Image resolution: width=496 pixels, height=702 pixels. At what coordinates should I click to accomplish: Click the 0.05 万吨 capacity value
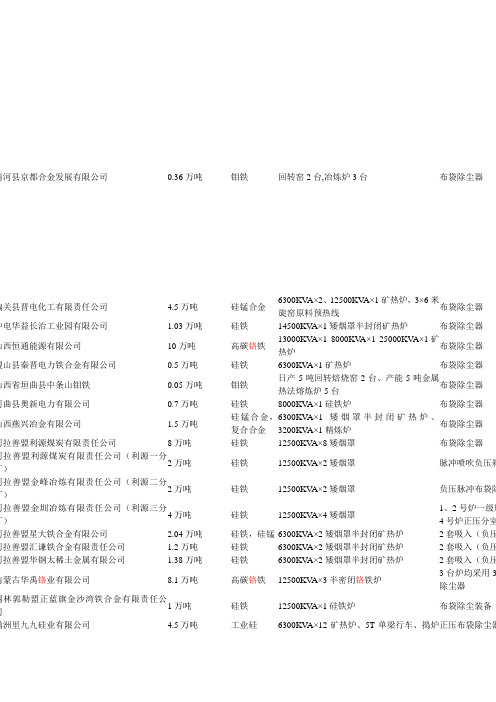[x=184, y=385]
